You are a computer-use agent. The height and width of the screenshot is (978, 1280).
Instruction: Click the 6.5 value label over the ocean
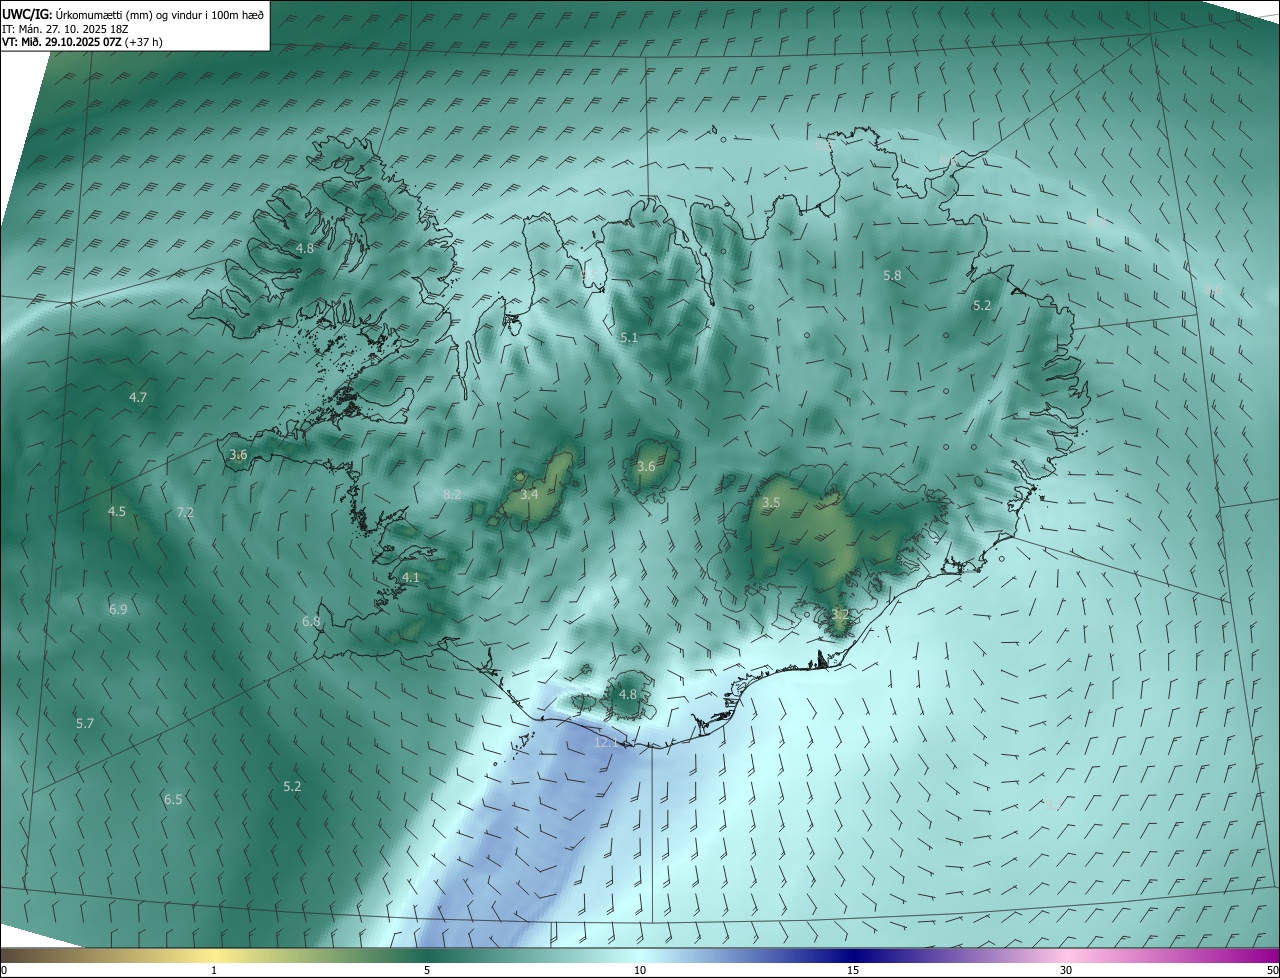[x=173, y=799]
